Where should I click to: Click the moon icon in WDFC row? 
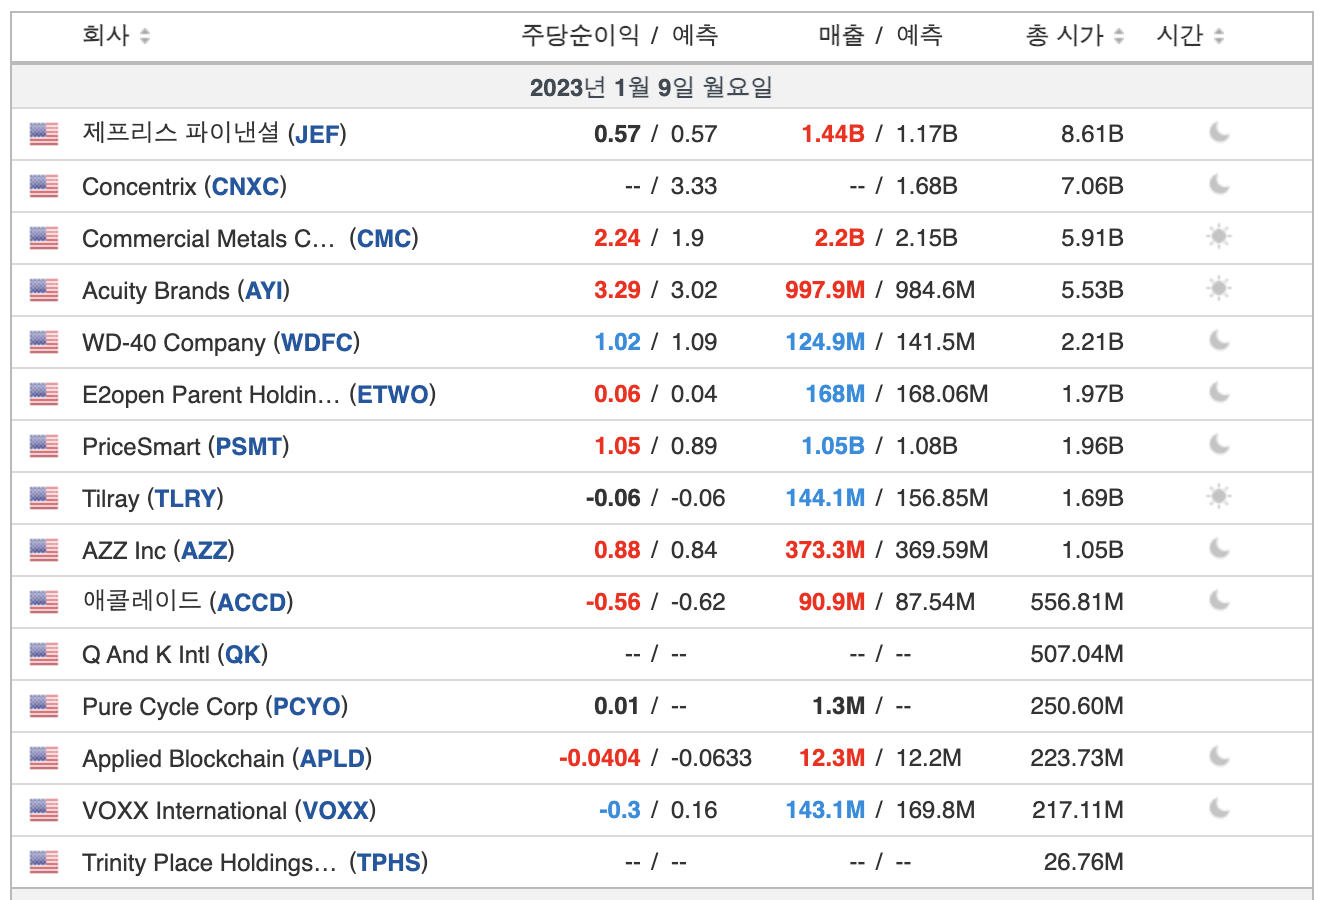pyautogui.click(x=1219, y=340)
